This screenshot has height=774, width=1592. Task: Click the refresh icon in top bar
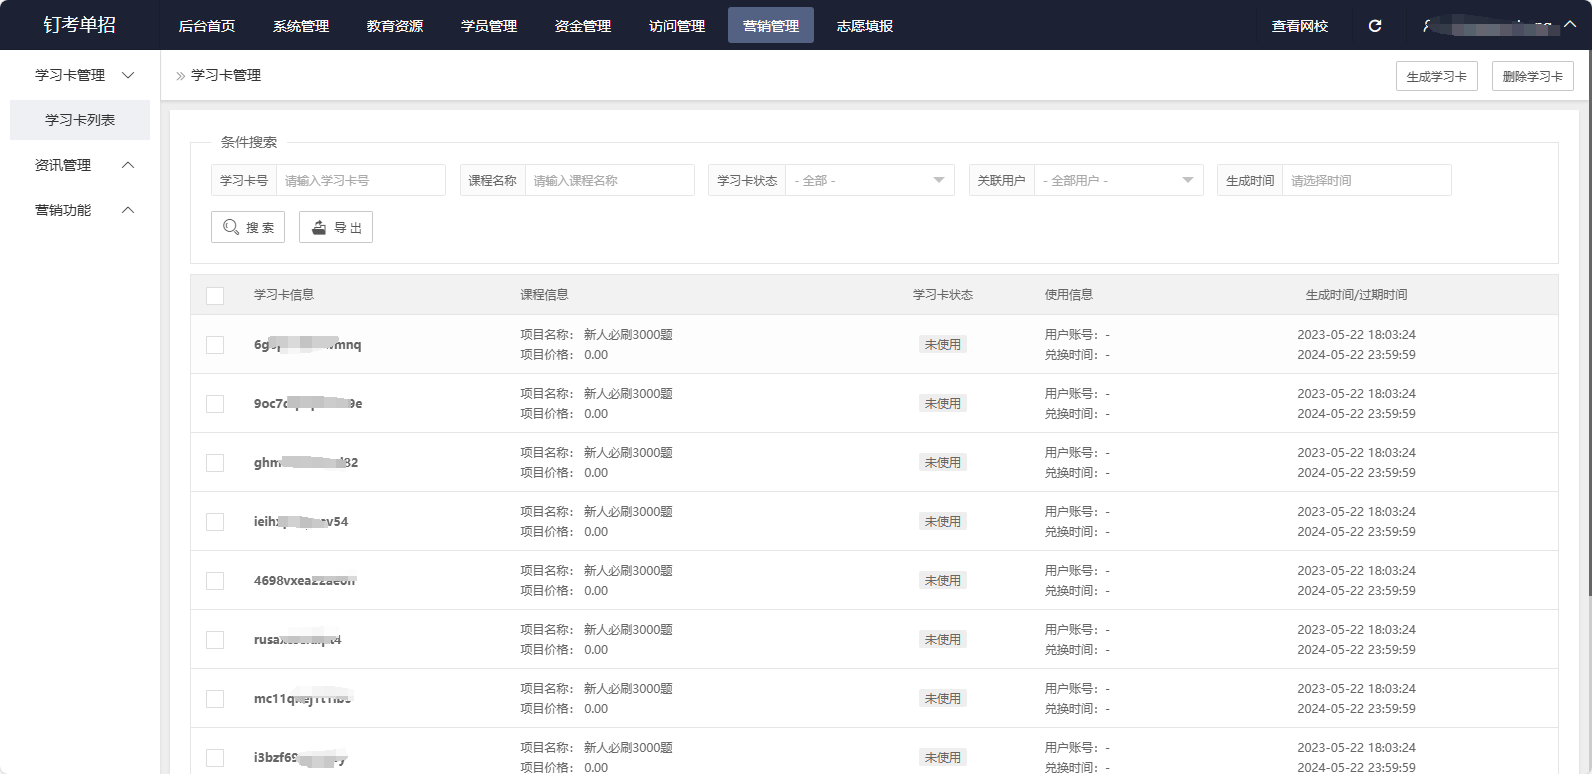1375,26
